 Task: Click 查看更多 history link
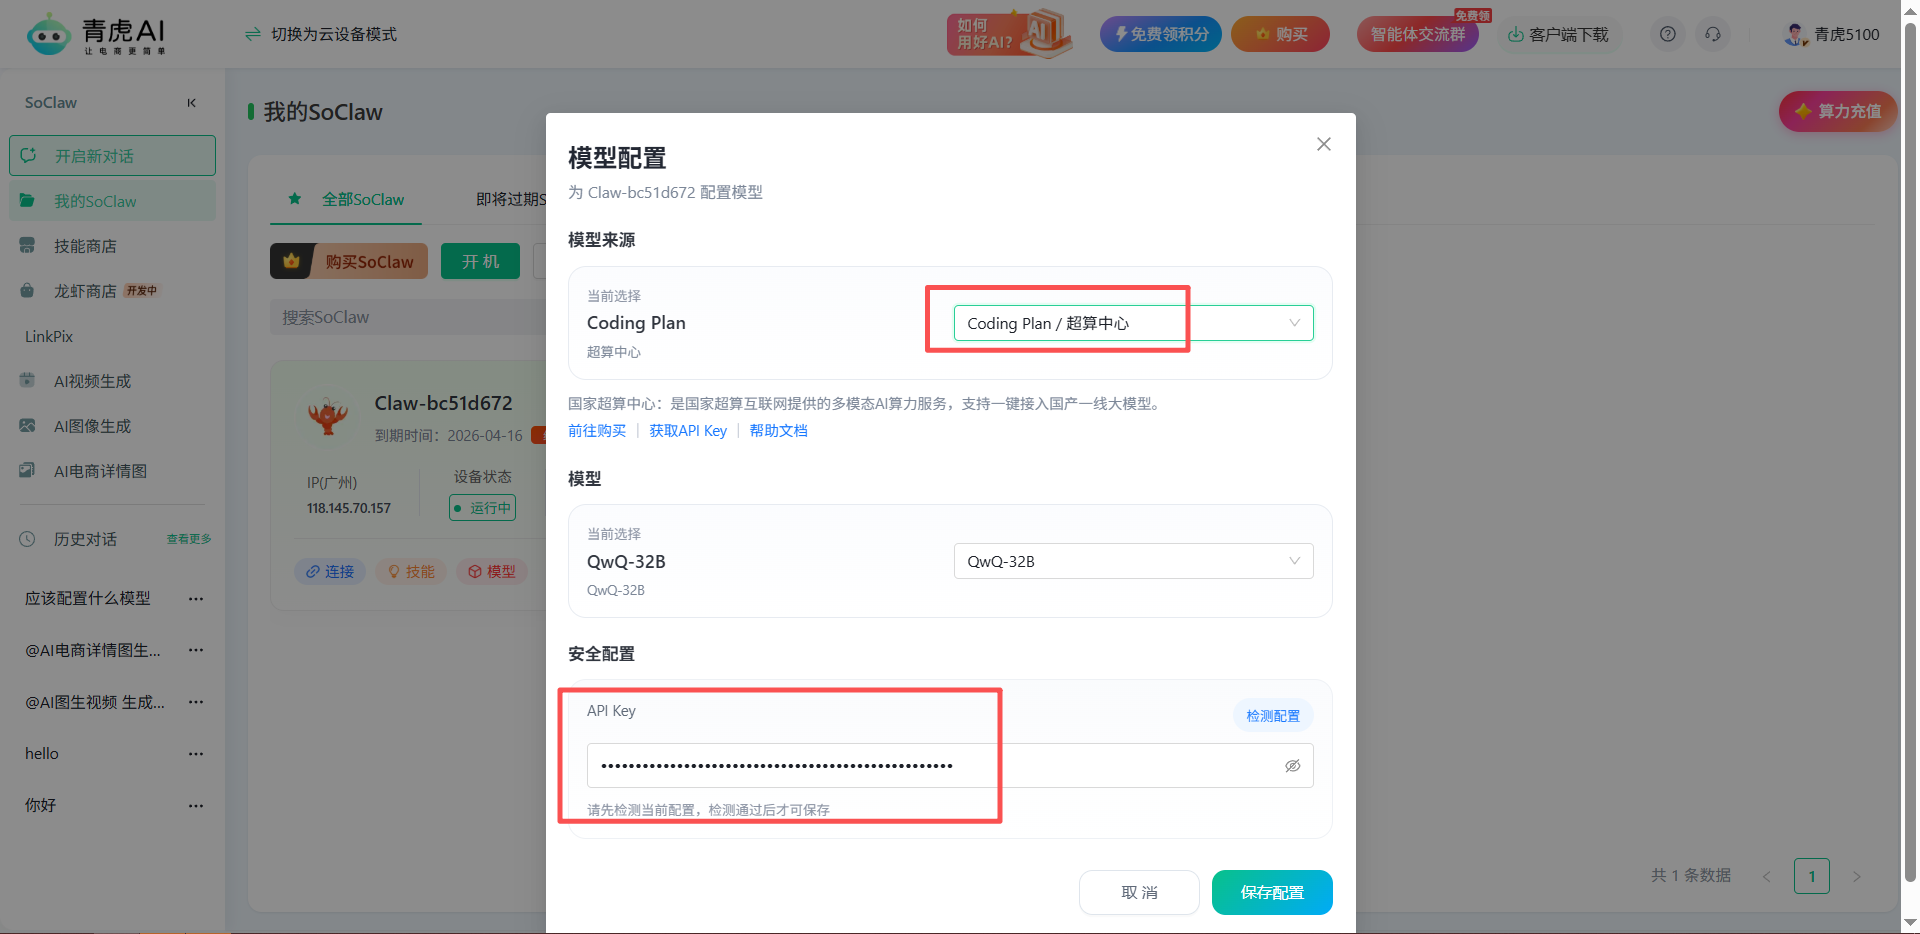(189, 539)
